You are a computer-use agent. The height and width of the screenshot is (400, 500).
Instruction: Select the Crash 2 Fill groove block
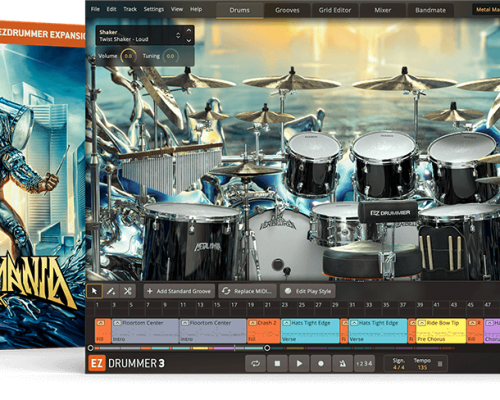click(264, 331)
